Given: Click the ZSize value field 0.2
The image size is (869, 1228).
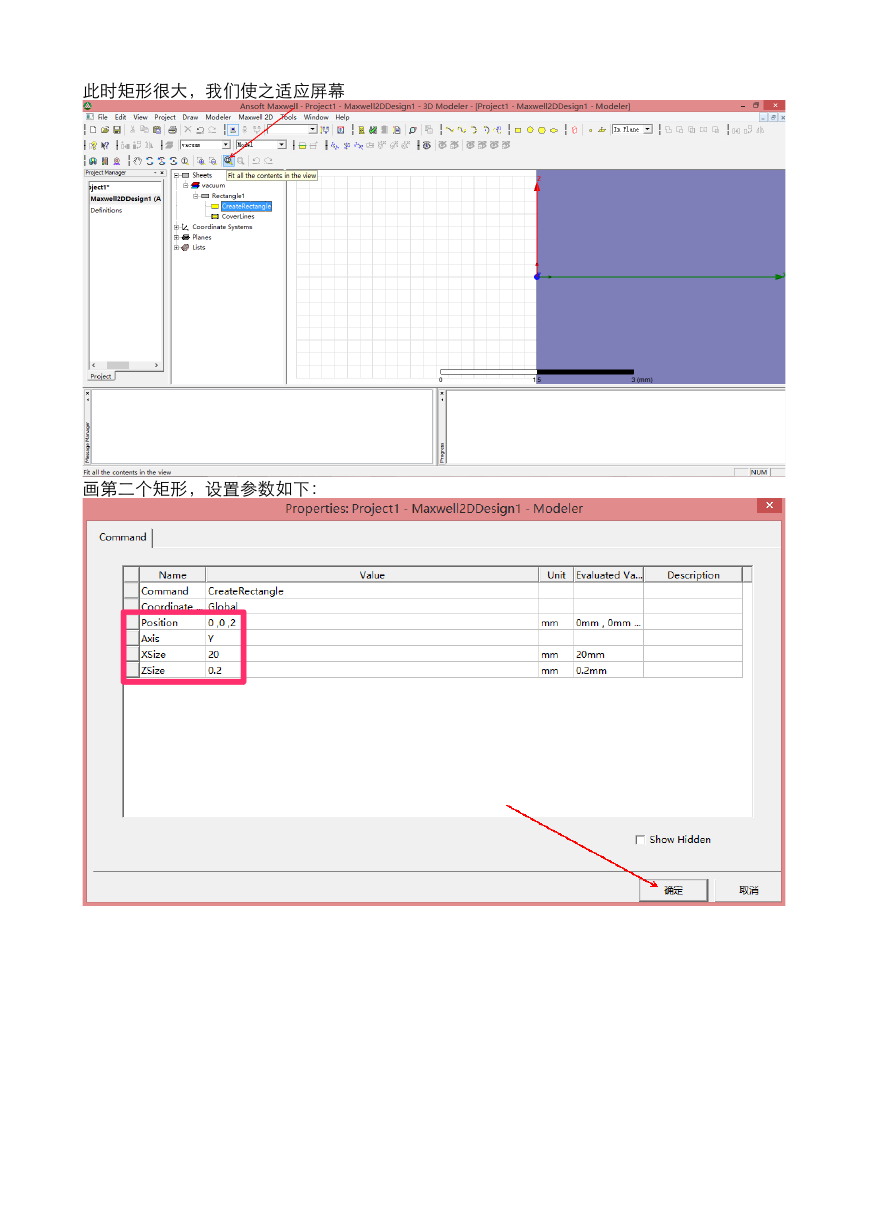Looking at the screenshot, I should click(x=371, y=670).
